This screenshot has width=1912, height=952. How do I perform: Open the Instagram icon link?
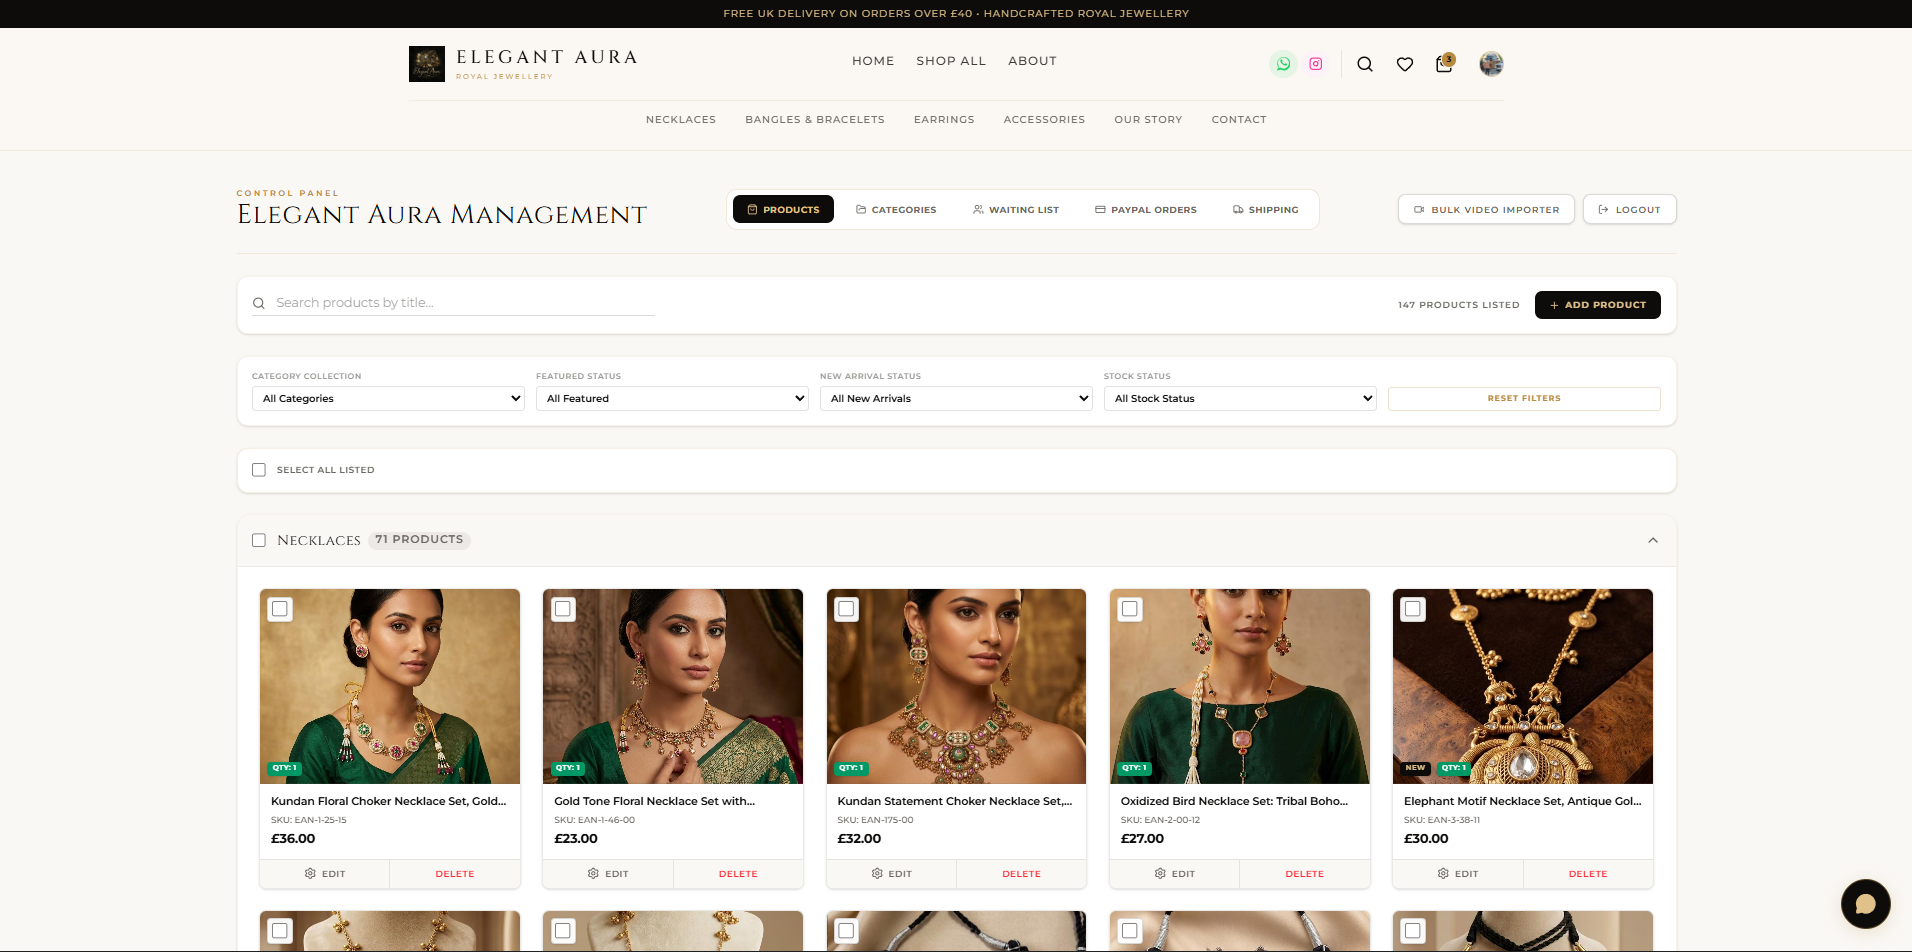[x=1316, y=64]
